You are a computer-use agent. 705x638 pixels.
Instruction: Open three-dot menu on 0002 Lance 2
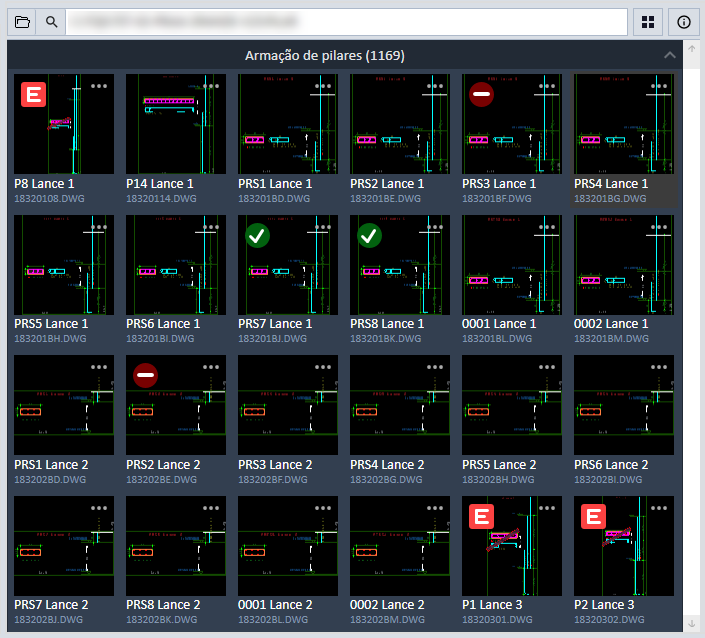click(435, 508)
